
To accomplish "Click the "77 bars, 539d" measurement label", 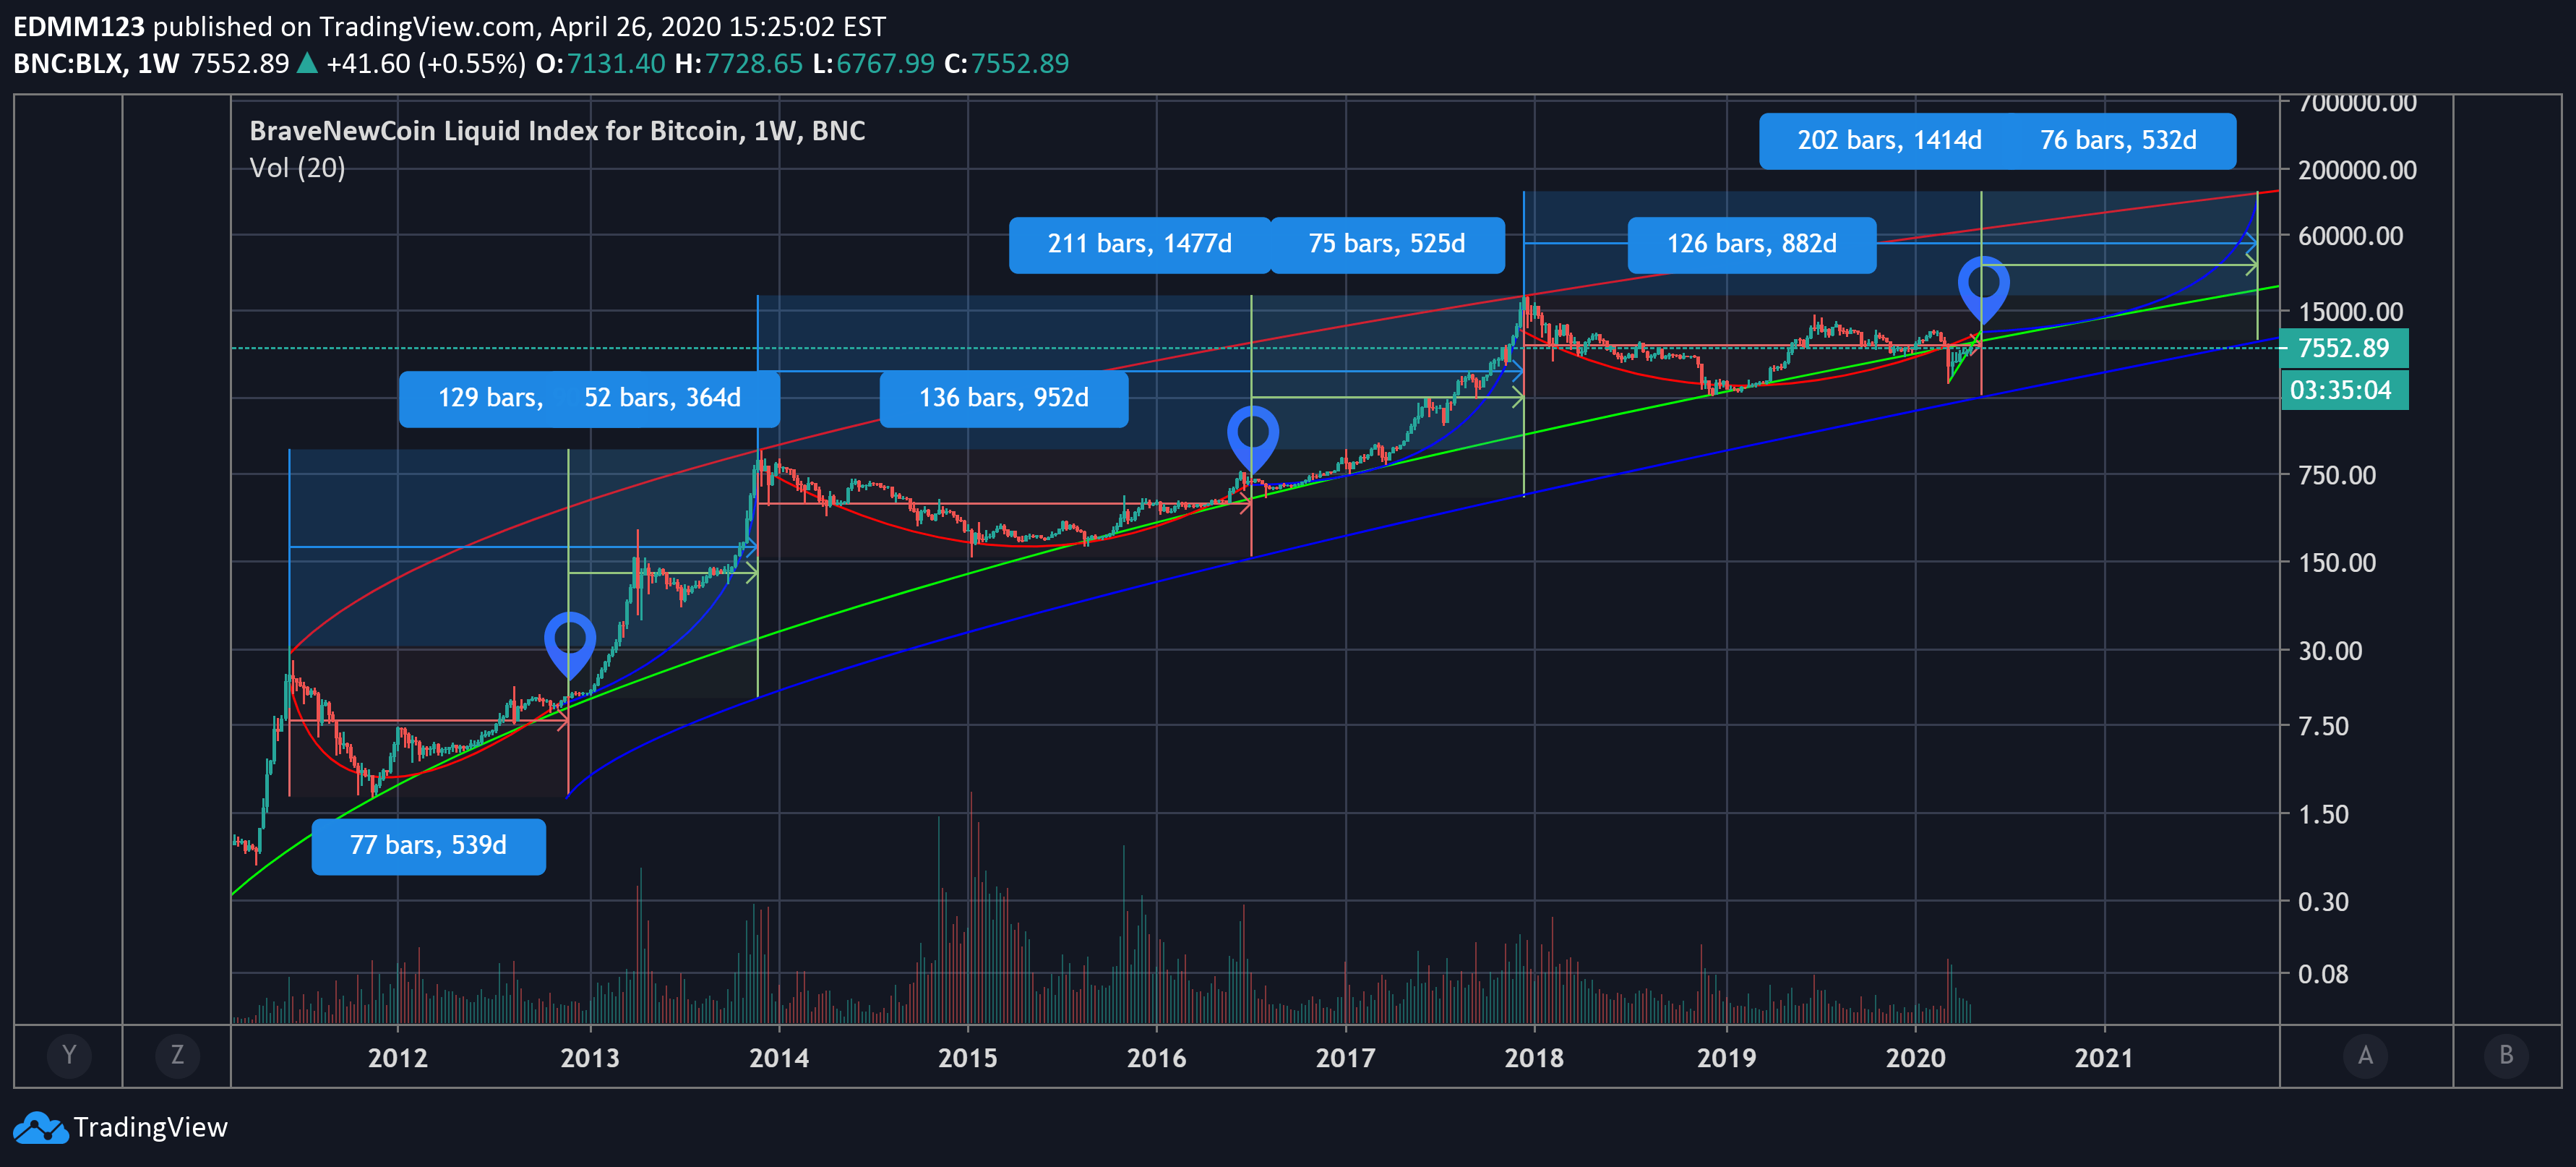I will [428, 846].
